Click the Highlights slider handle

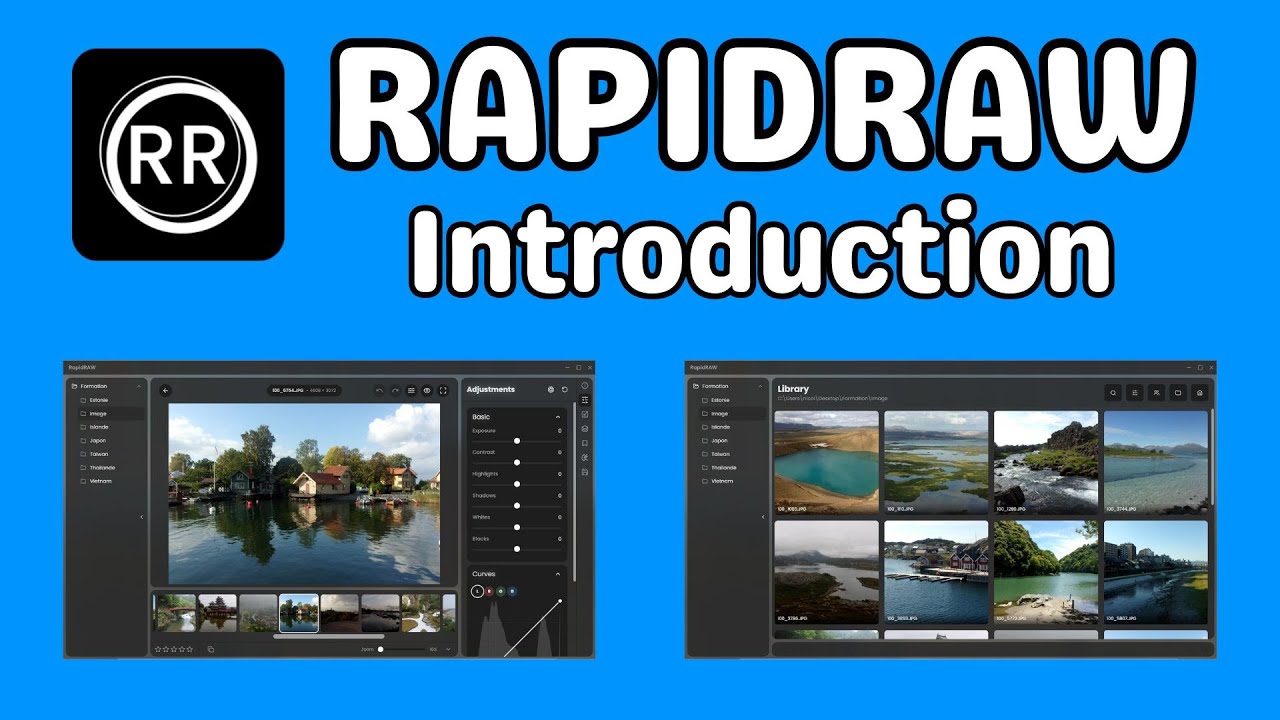click(x=517, y=484)
